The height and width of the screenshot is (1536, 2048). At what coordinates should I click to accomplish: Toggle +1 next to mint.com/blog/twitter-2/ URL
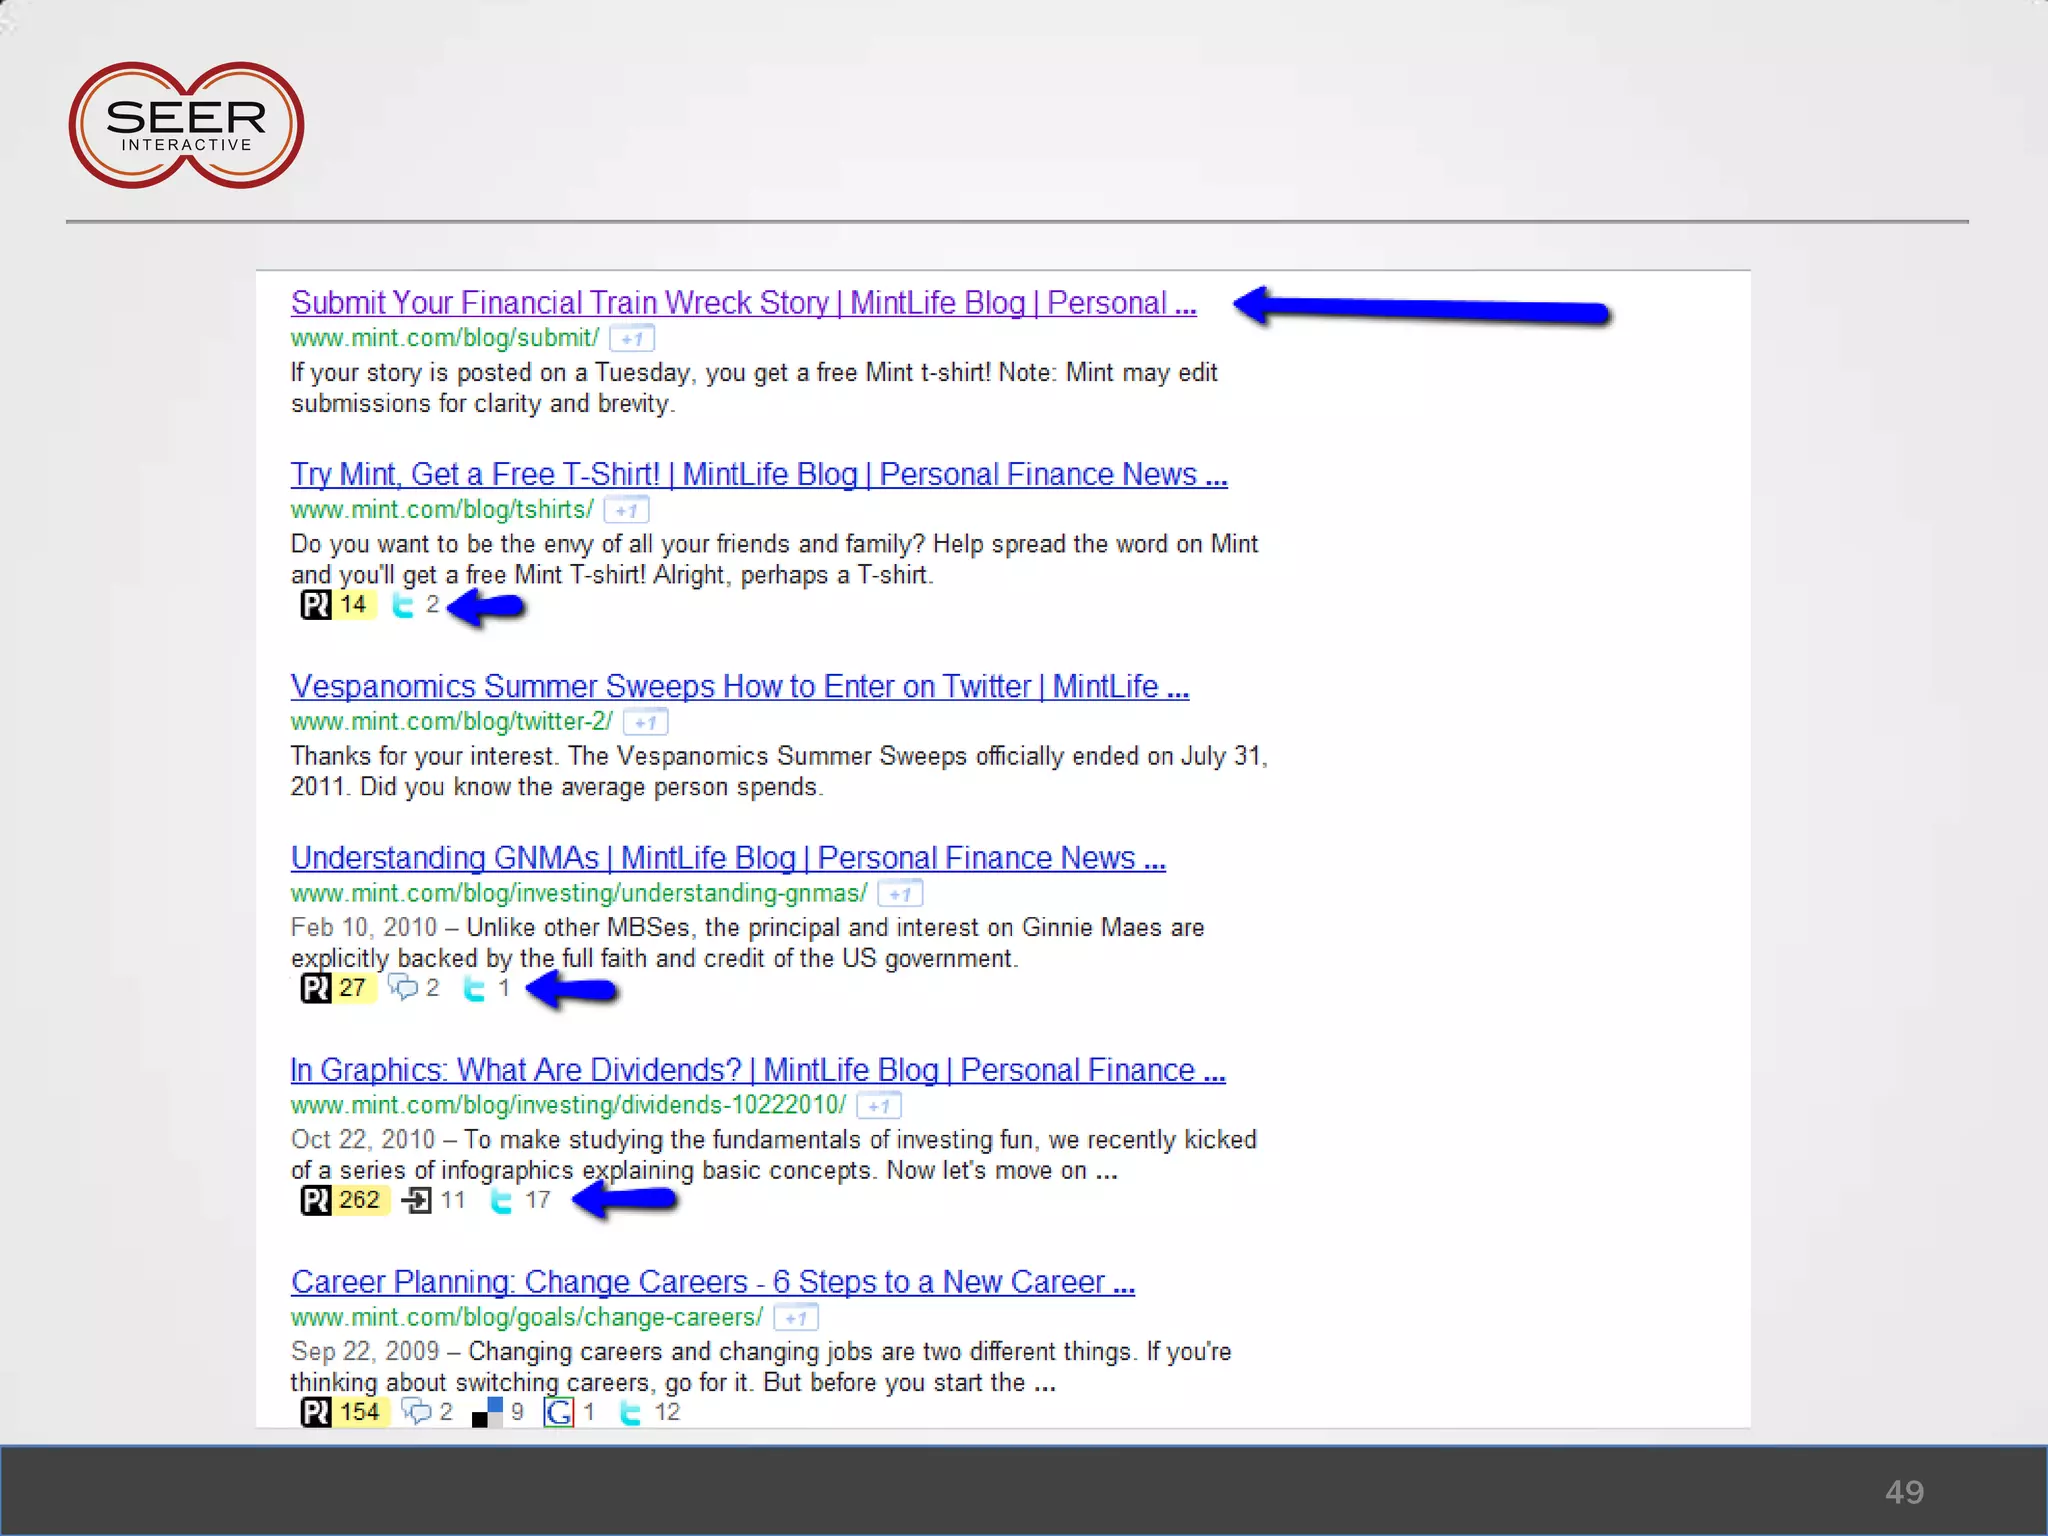[x=646, y=722]
